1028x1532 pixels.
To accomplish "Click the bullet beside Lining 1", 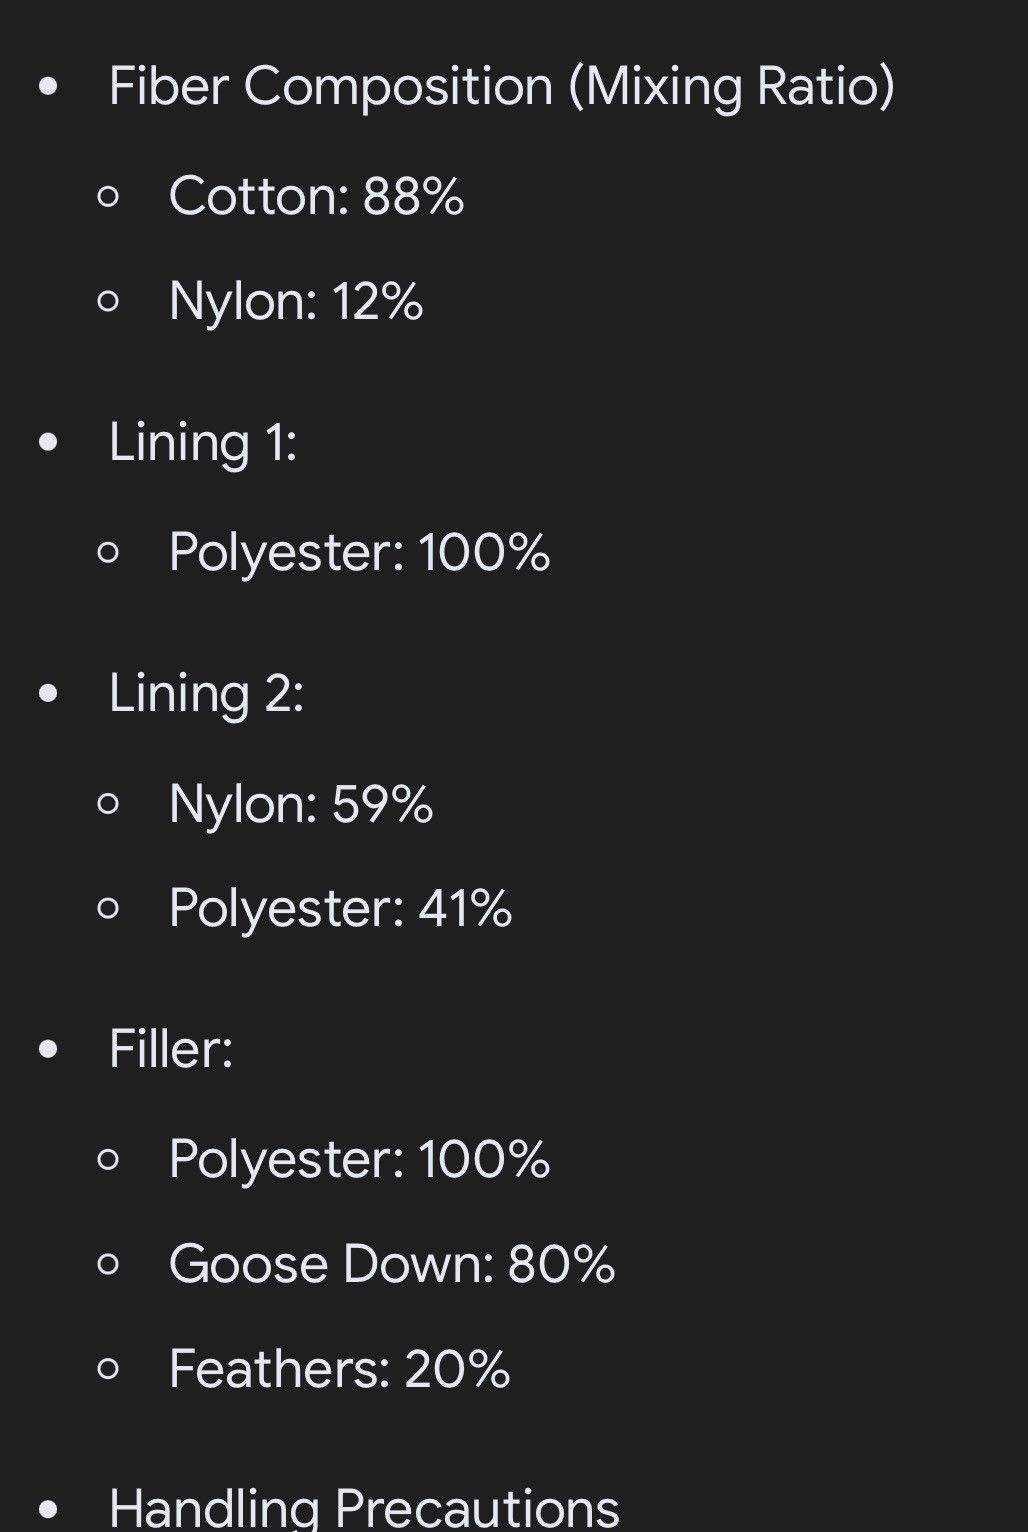I will click(48, 443).
